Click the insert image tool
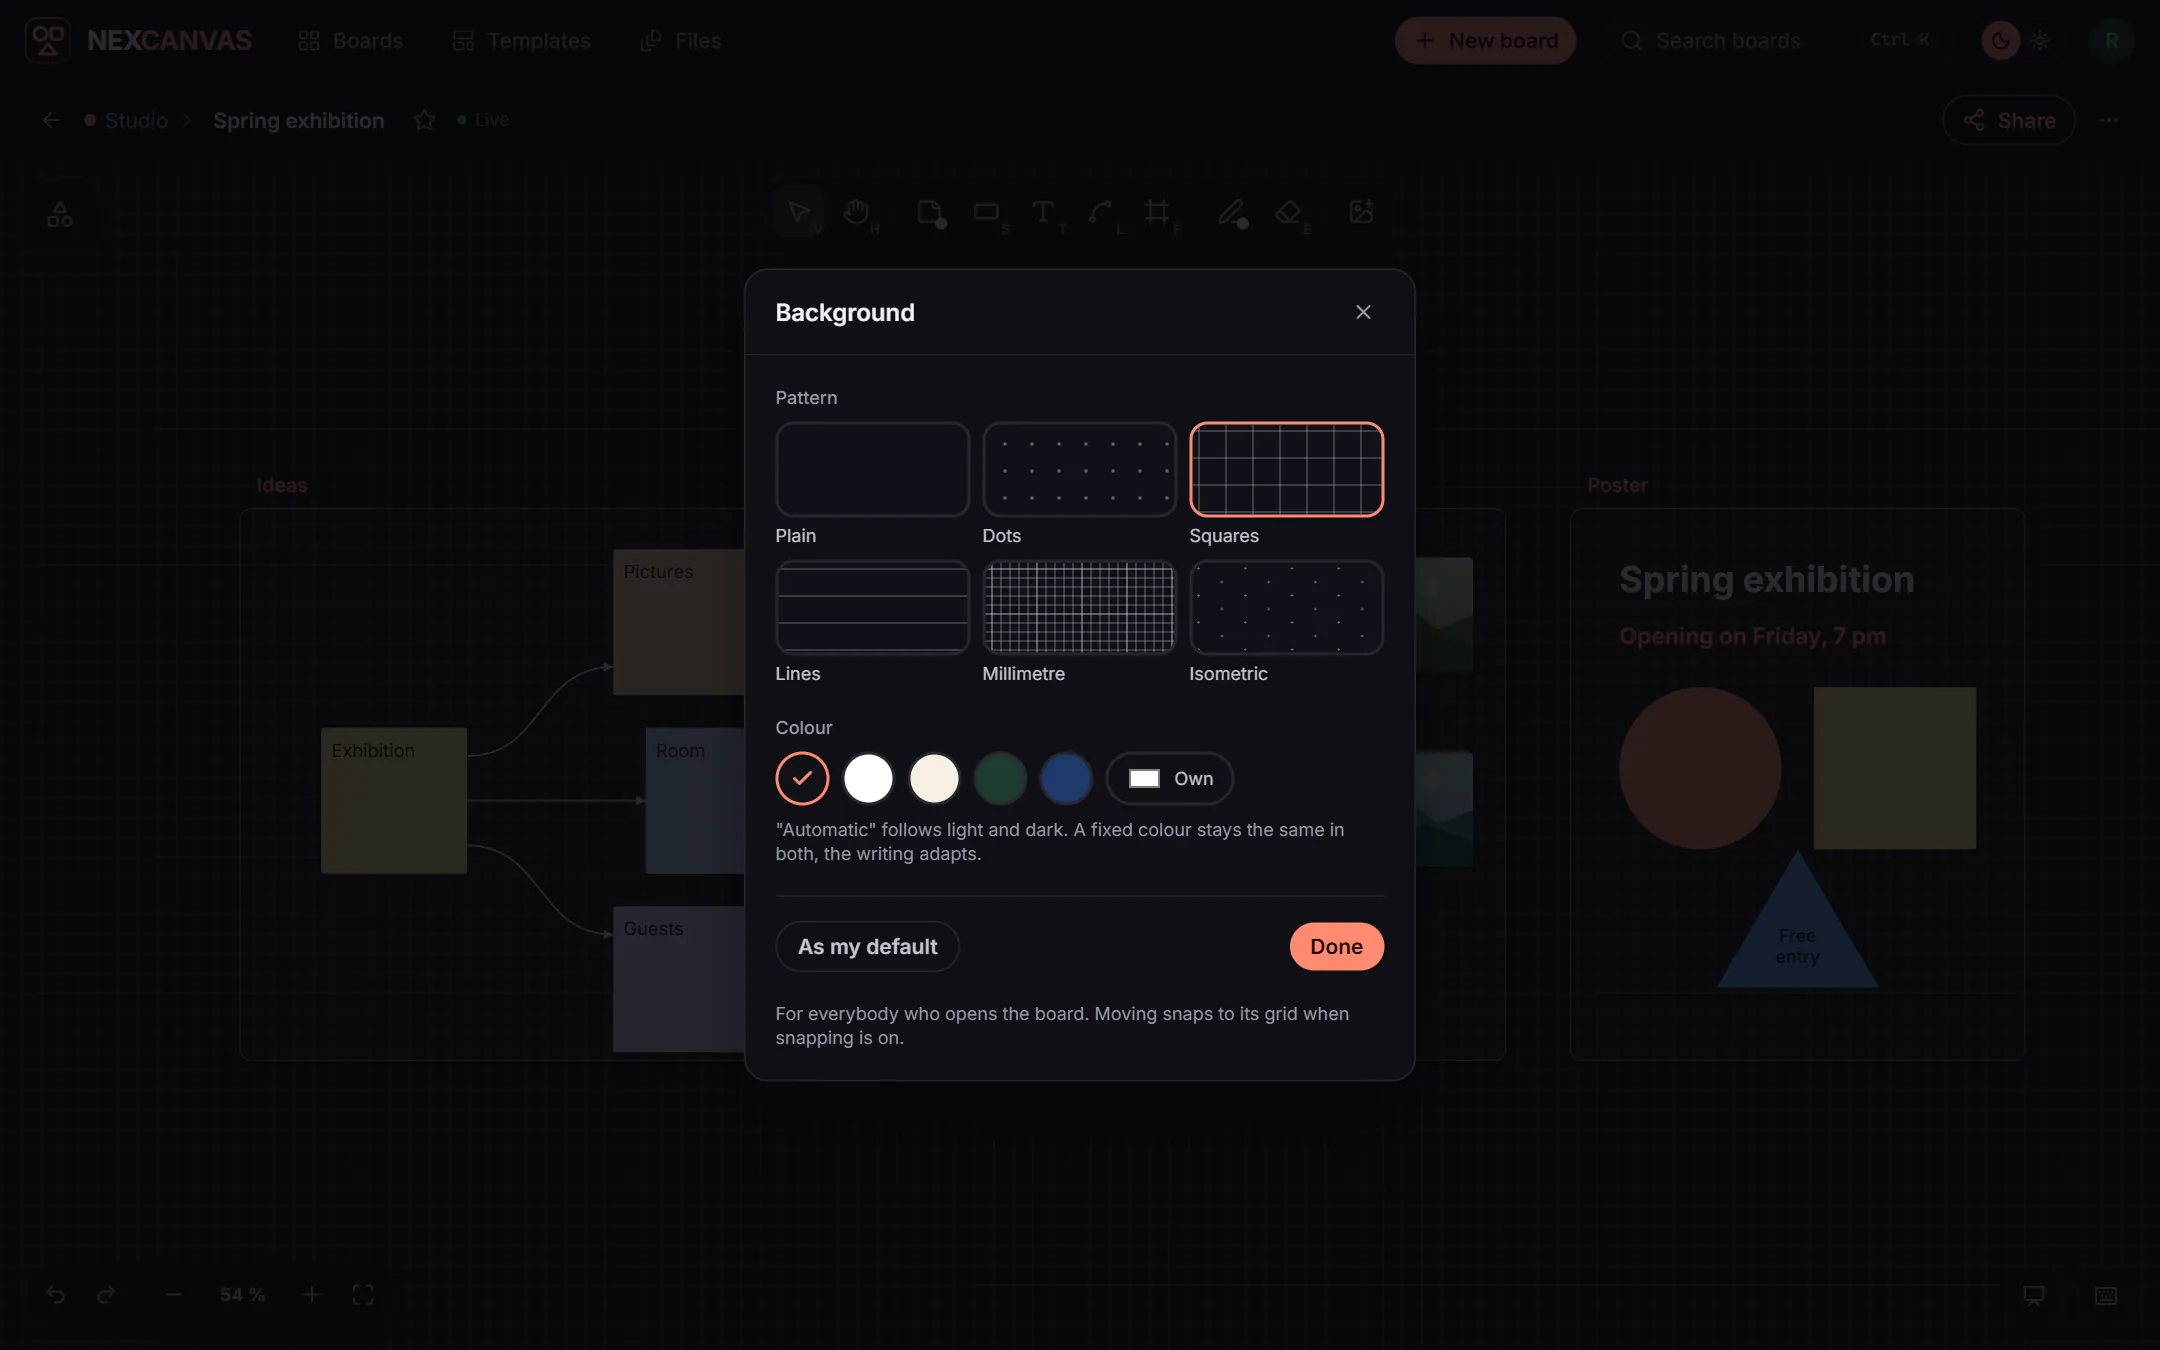The width and height of the screenshot is (2160, 1350). (x=1361, y=212)
